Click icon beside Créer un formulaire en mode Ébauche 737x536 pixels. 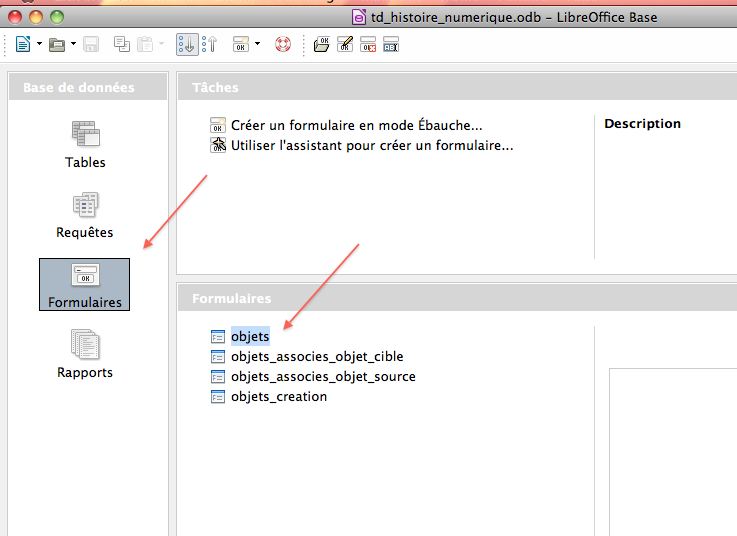point(218,126)
